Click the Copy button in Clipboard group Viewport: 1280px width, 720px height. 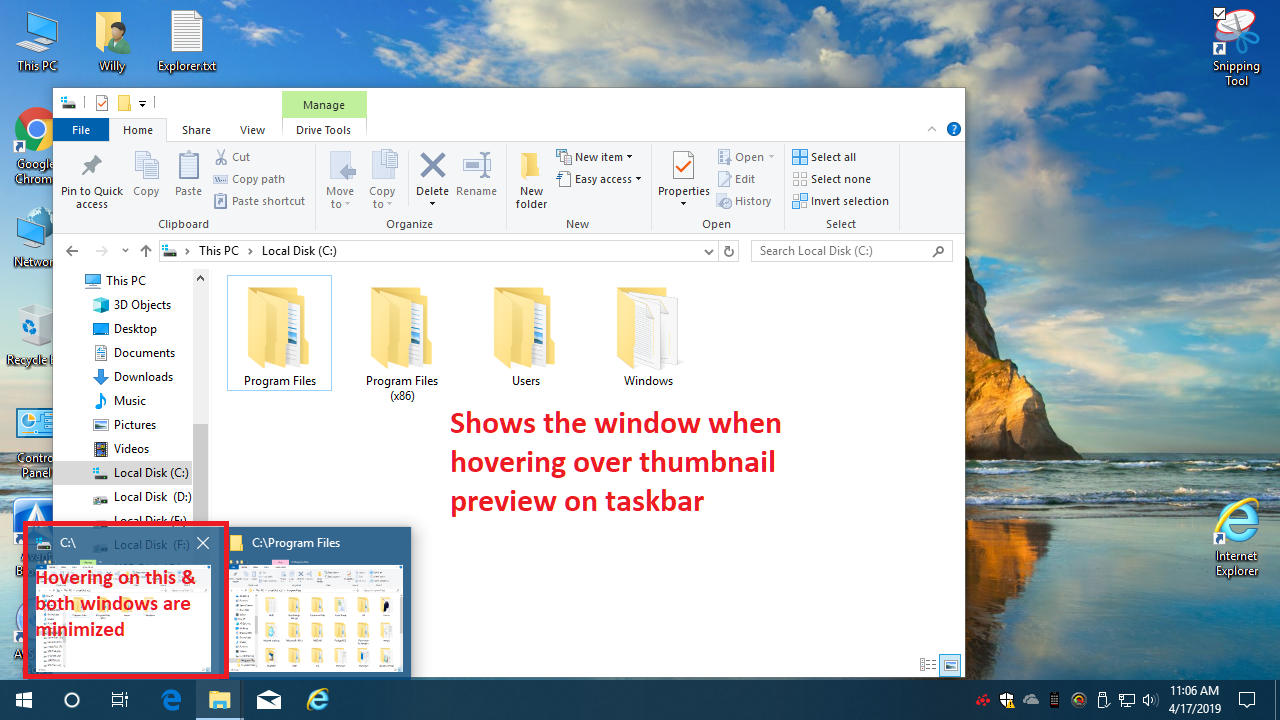(146, 176)
